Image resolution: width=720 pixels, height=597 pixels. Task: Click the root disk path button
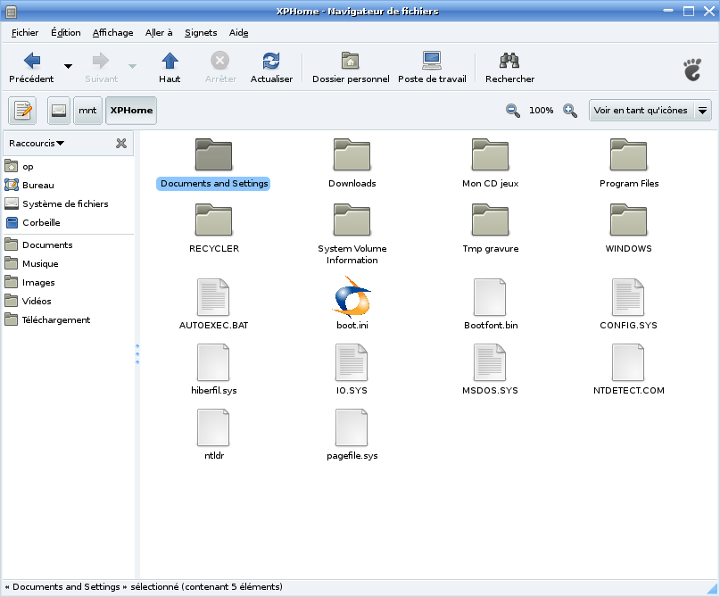pyautogui.click(x=59, y=110)
